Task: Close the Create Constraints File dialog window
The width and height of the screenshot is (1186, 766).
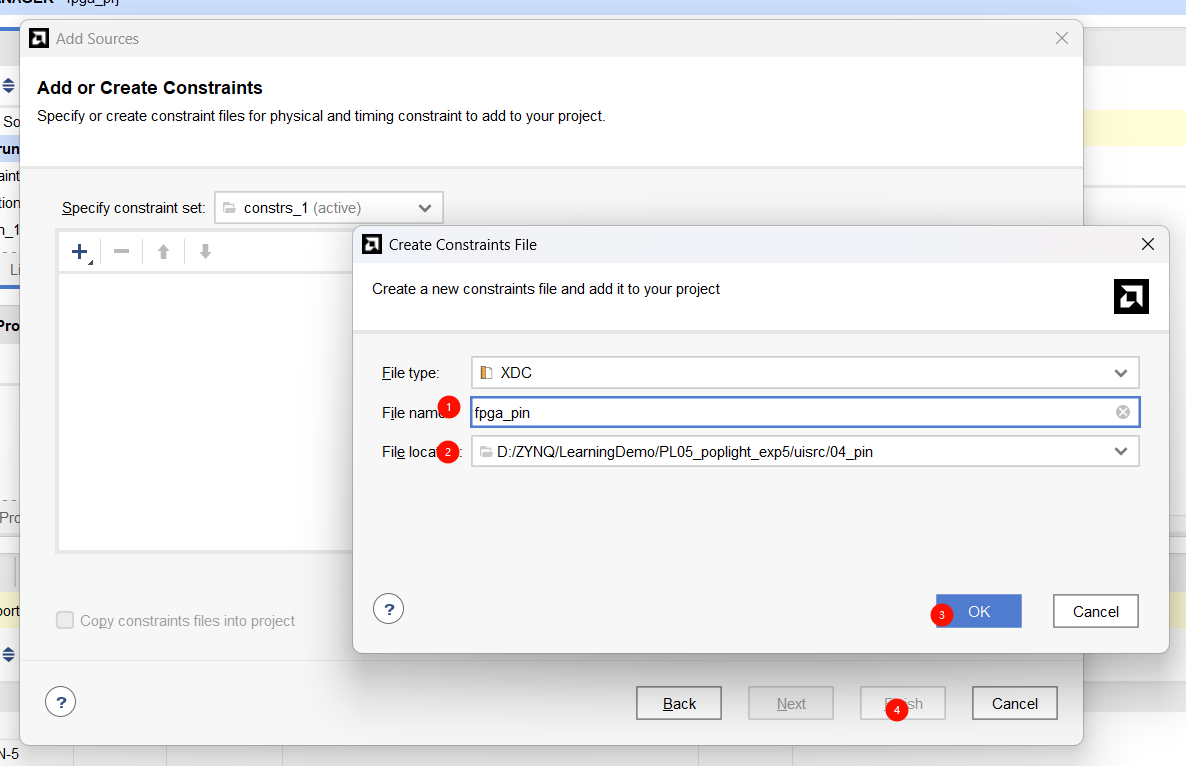Action: (x=1148, y=244)
